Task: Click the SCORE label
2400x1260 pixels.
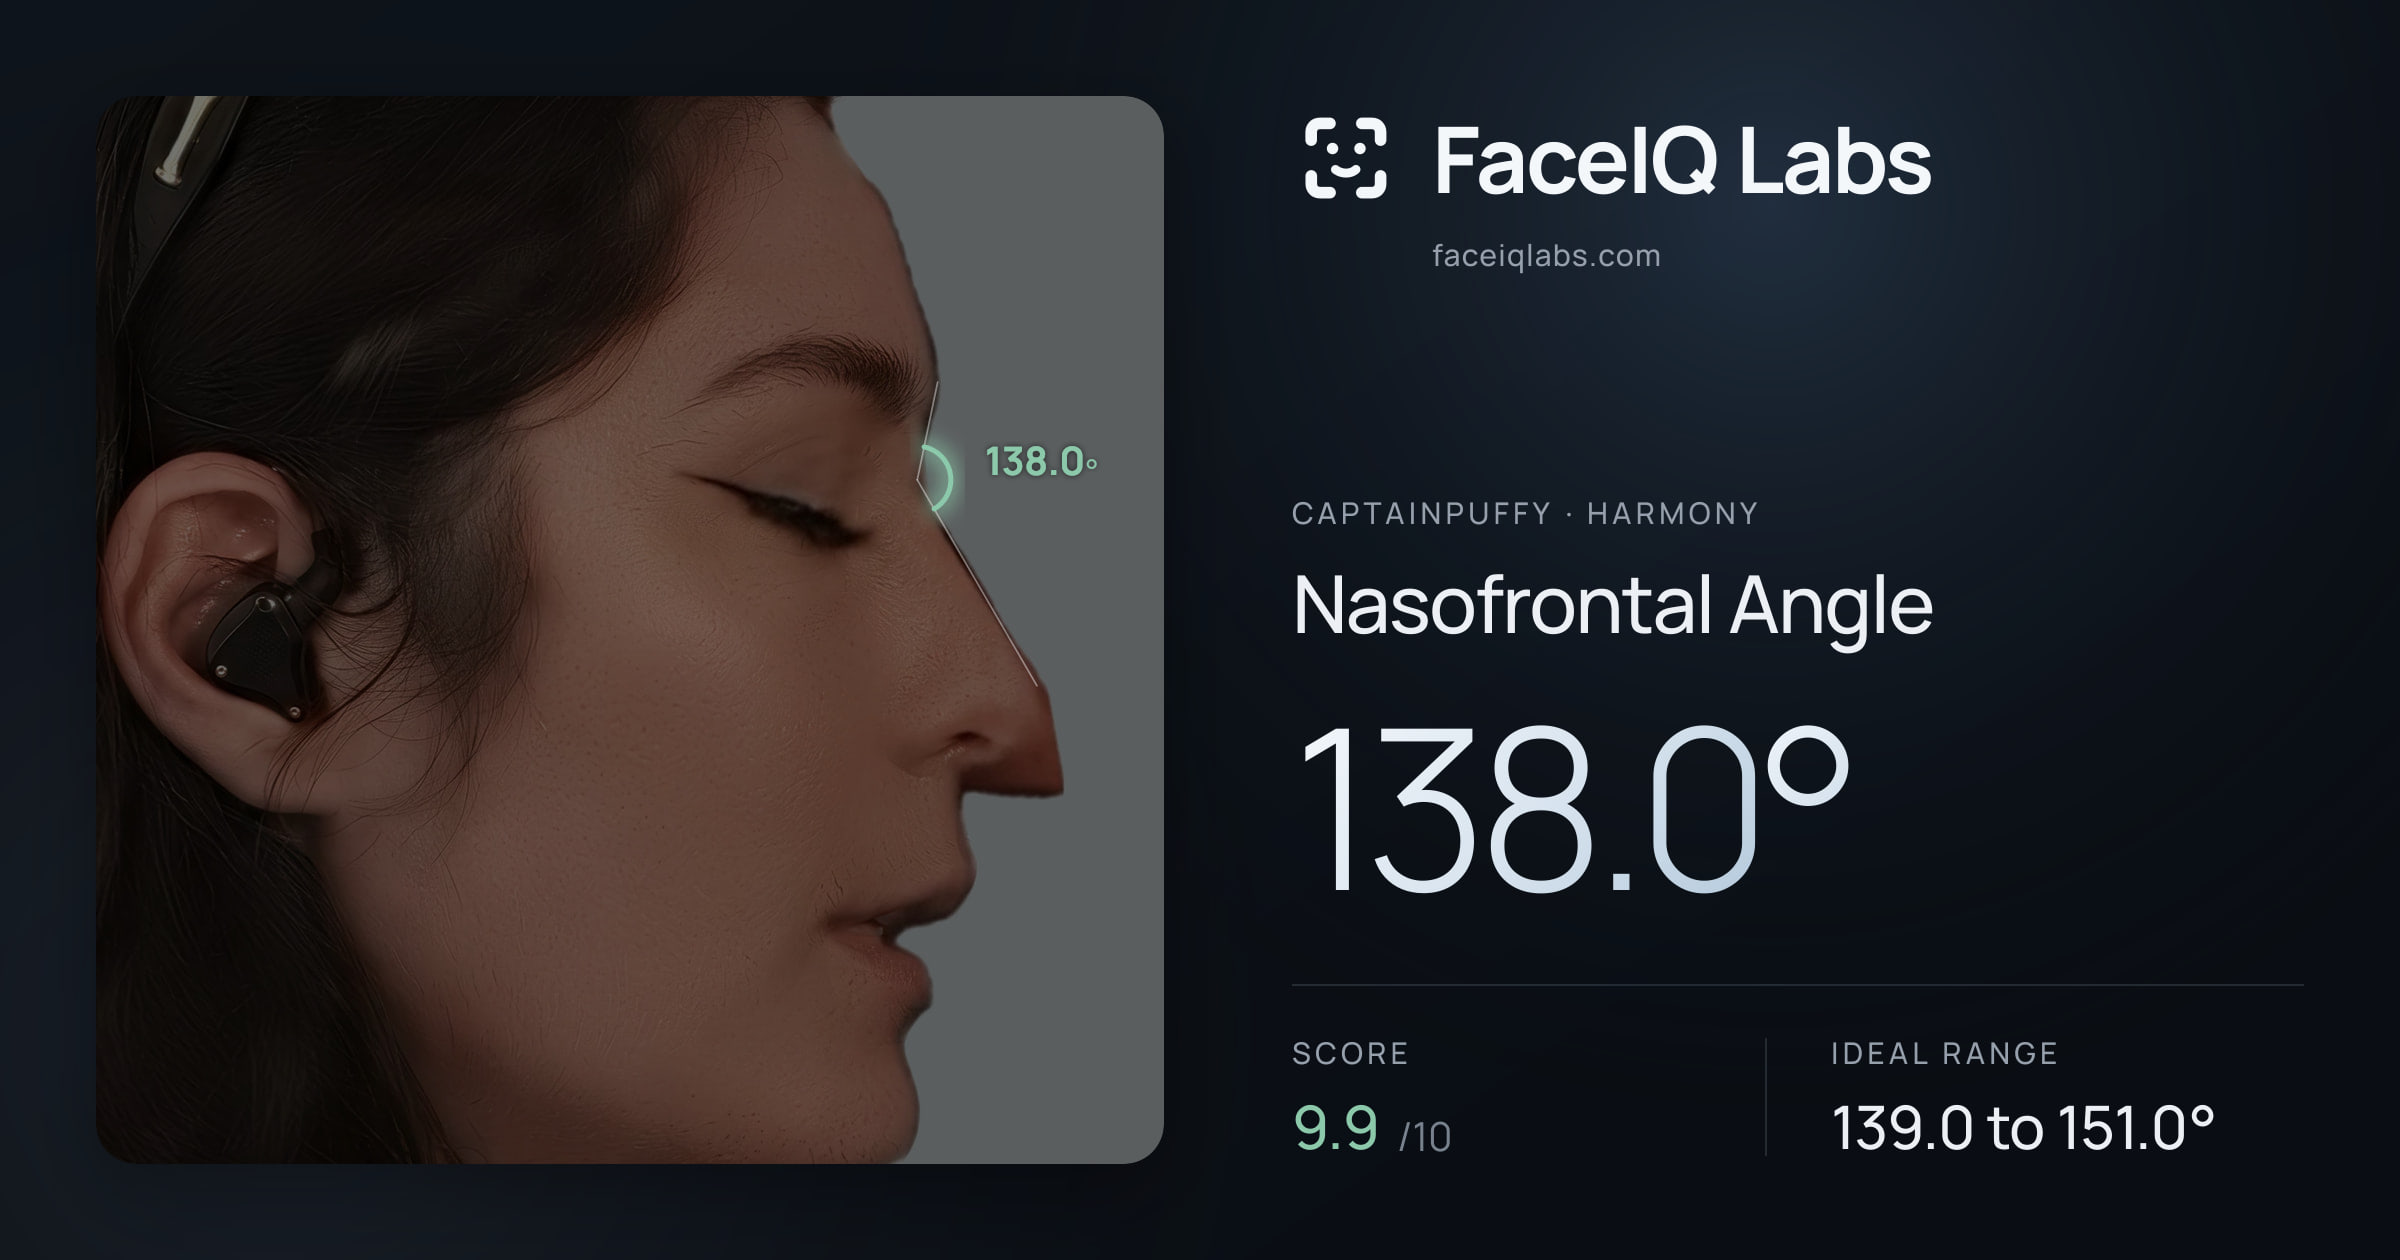Action: pyautogui.click(x=1350, y=1053)
